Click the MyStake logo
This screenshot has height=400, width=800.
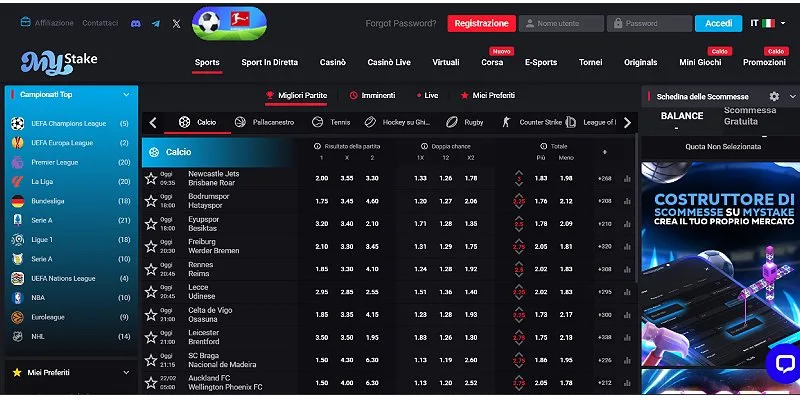click(59, 62)
